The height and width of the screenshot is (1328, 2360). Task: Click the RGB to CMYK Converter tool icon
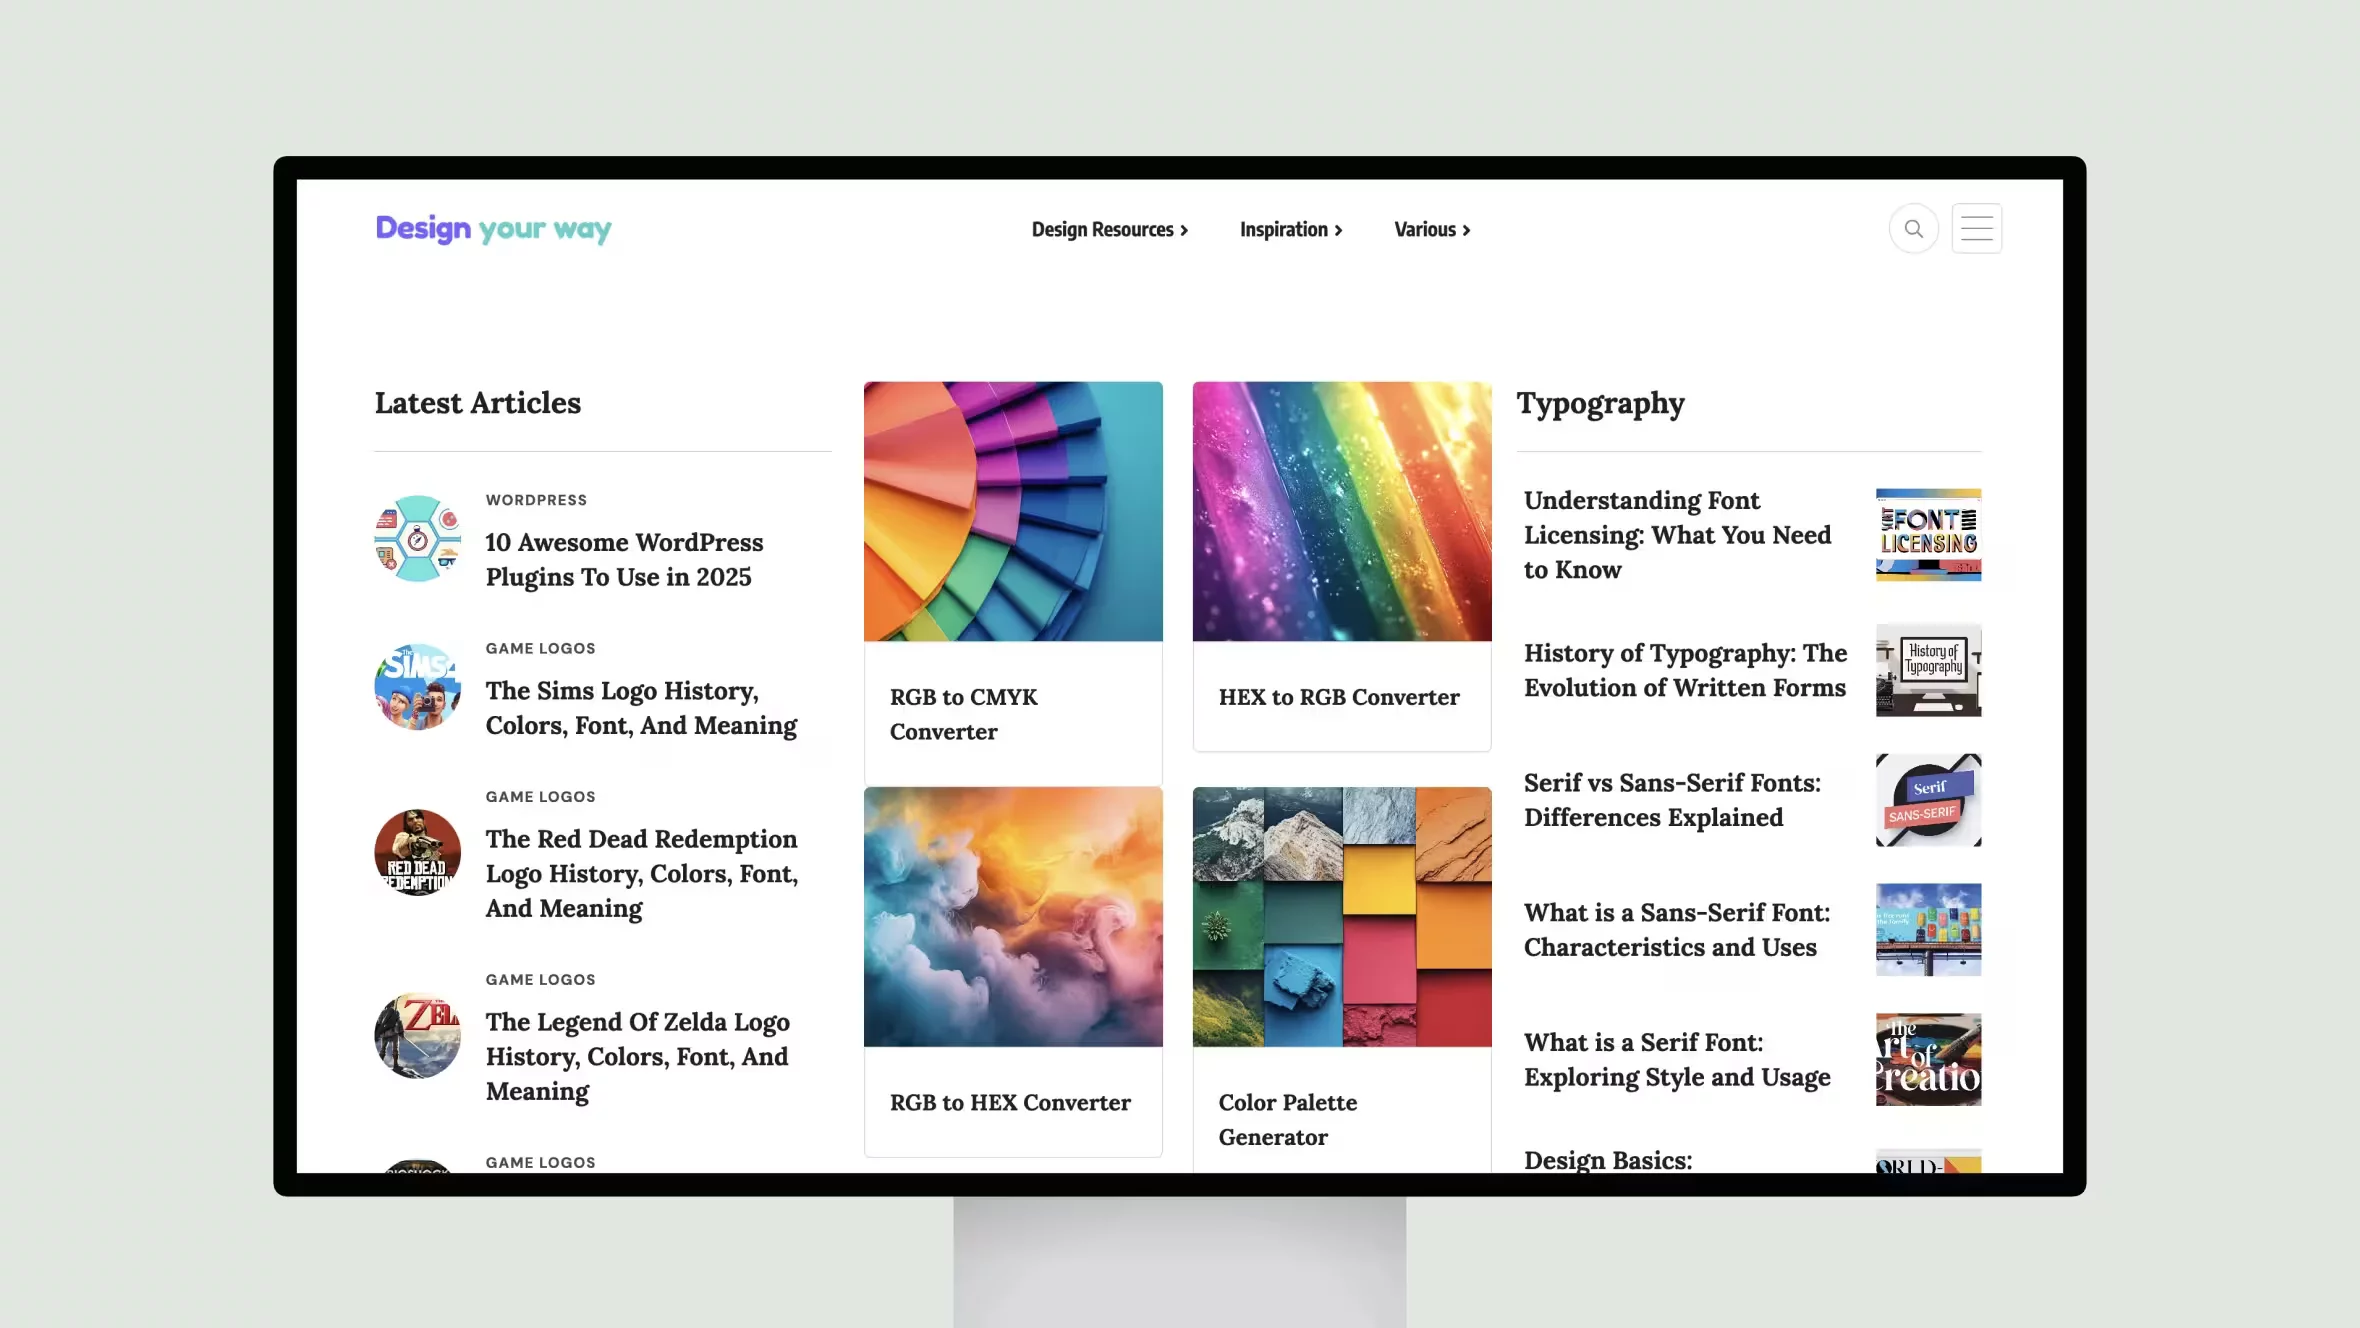[1013, 511]
